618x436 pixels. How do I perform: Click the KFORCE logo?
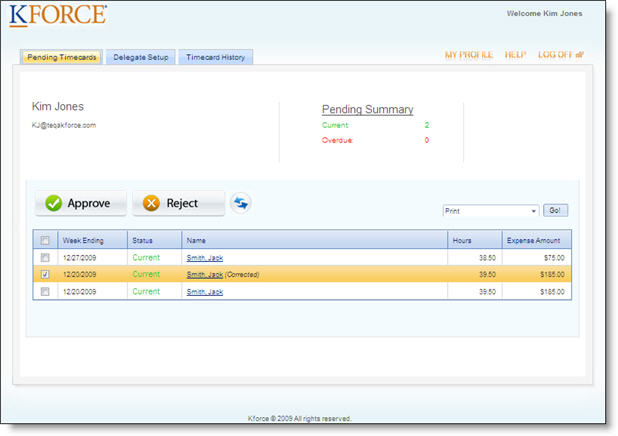pos(58,16)
